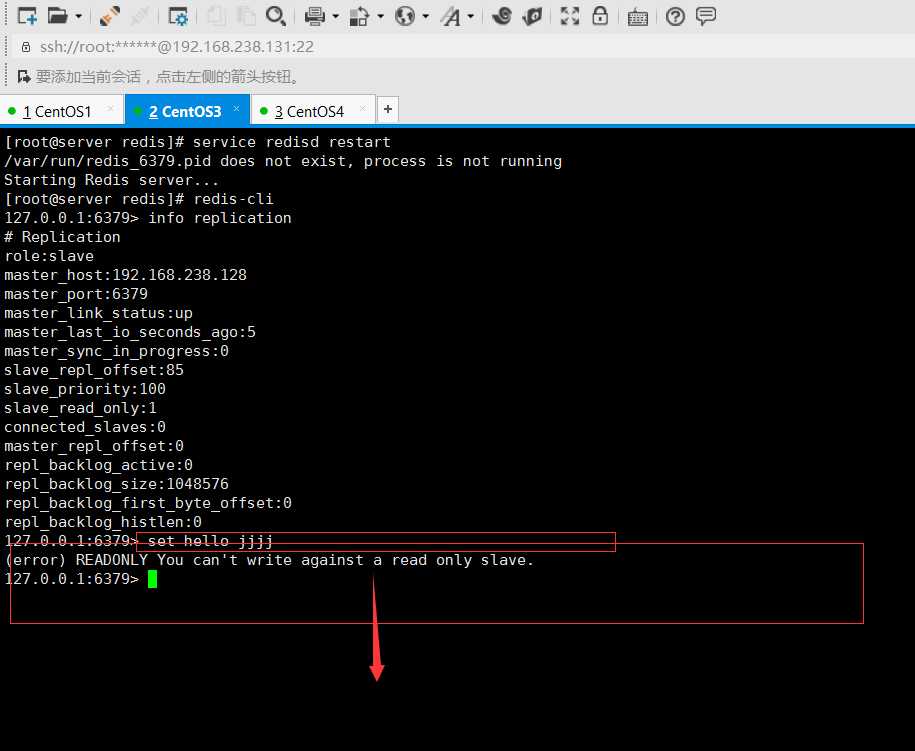Click the 'repl_backlog_active:0' line
Image resolution: width=915 pixels, height=751 pixels.
99,465
